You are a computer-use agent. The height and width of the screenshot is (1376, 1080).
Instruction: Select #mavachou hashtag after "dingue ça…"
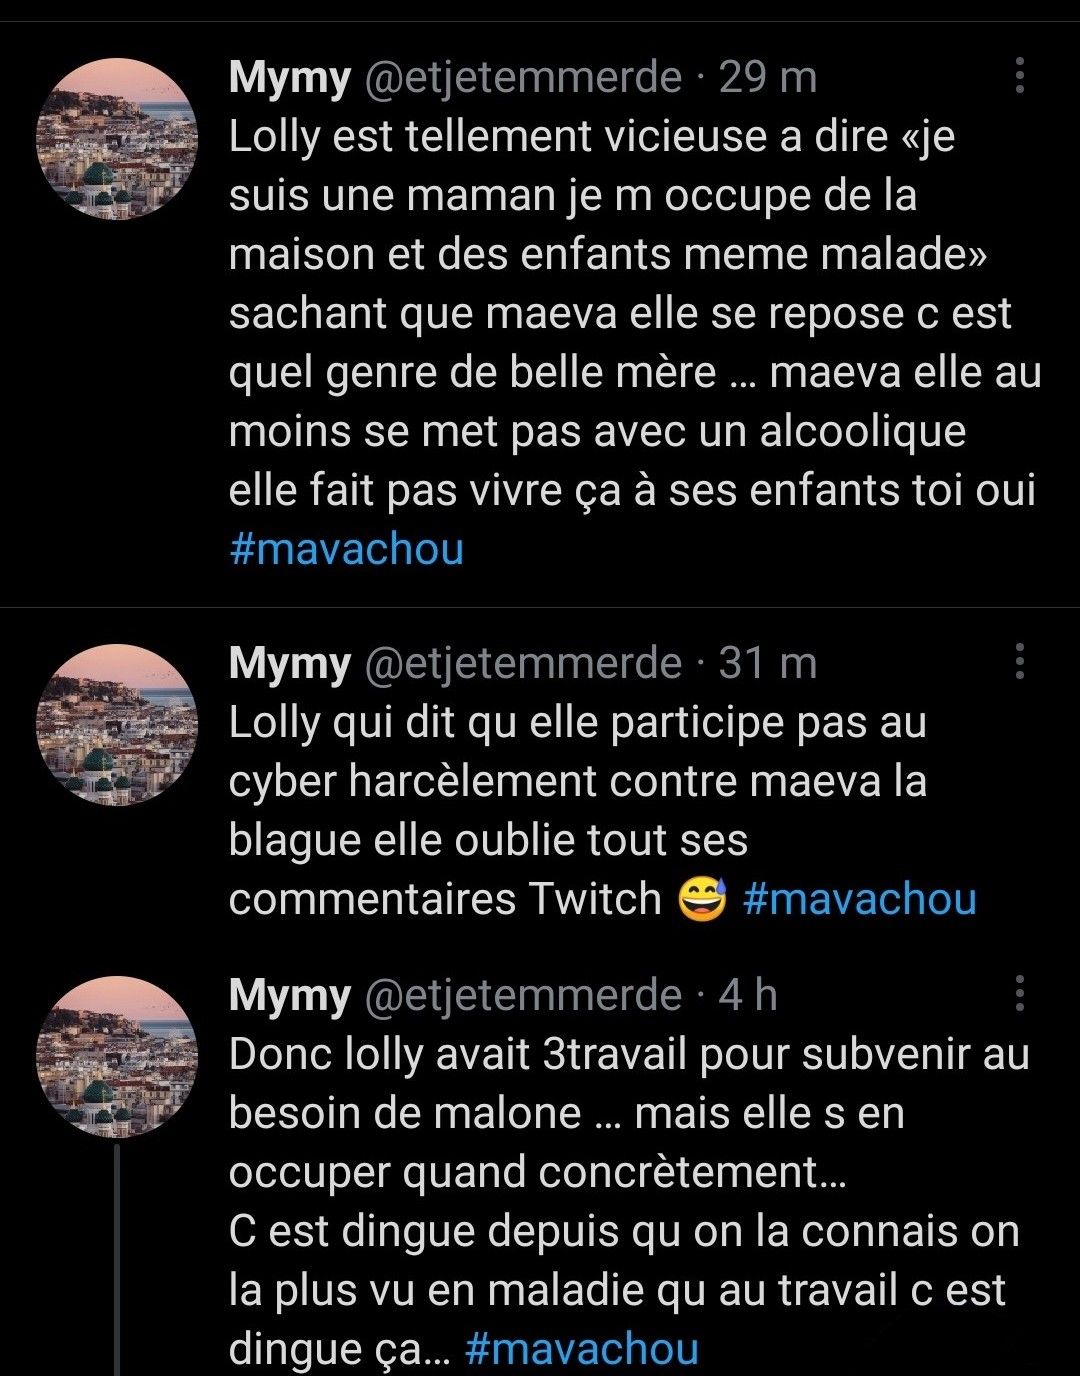[582, 1348]
